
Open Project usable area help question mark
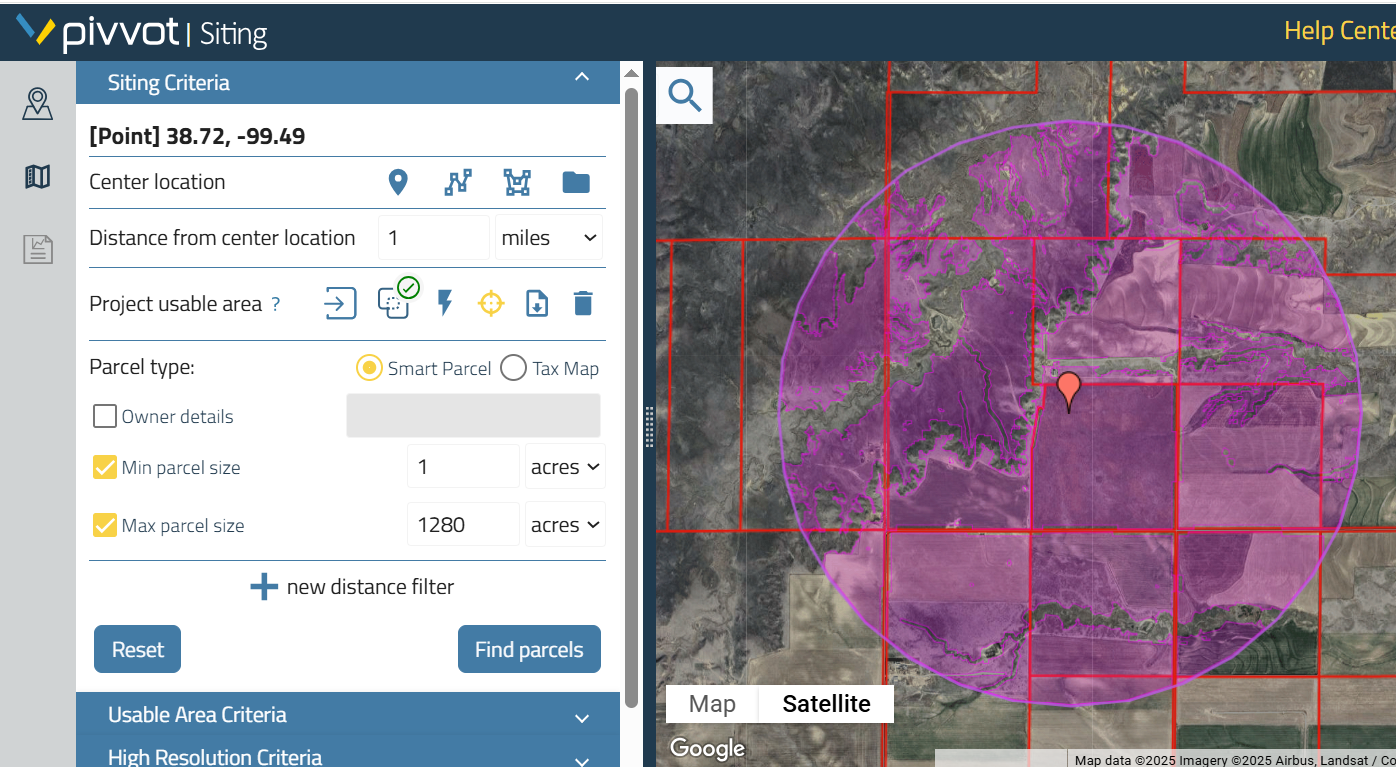tap(276, 304)
